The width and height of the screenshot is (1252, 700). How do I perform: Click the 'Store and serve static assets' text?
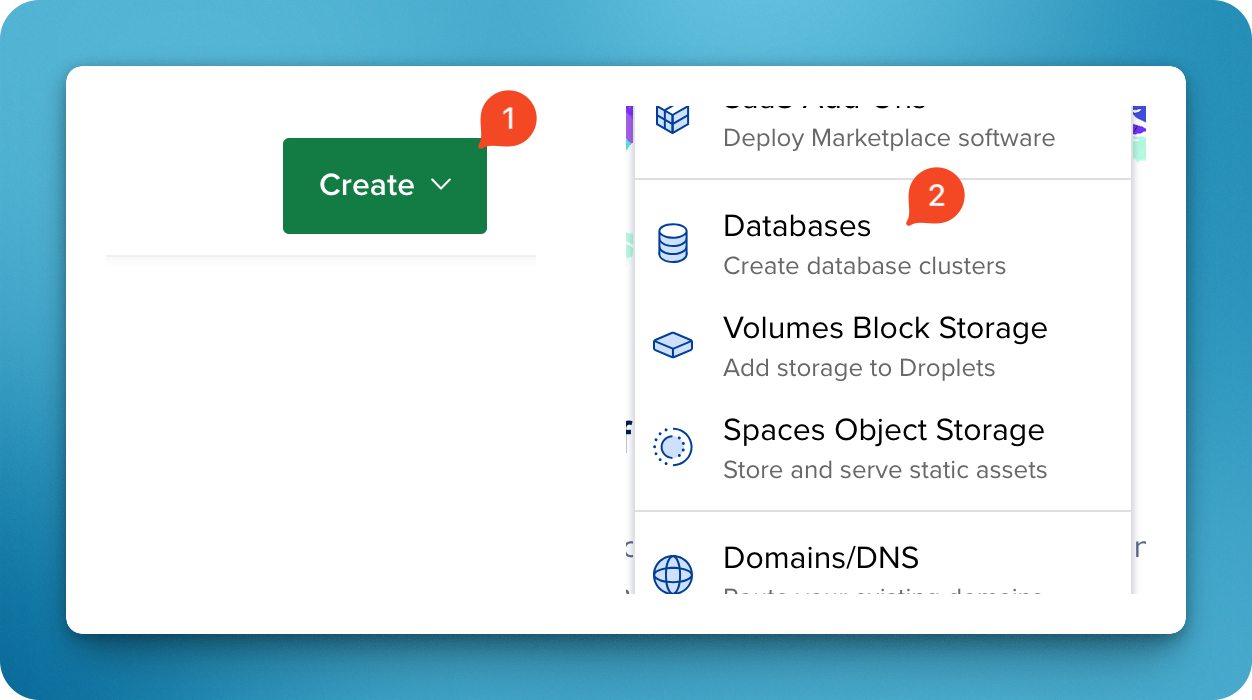tap(884, 470)
